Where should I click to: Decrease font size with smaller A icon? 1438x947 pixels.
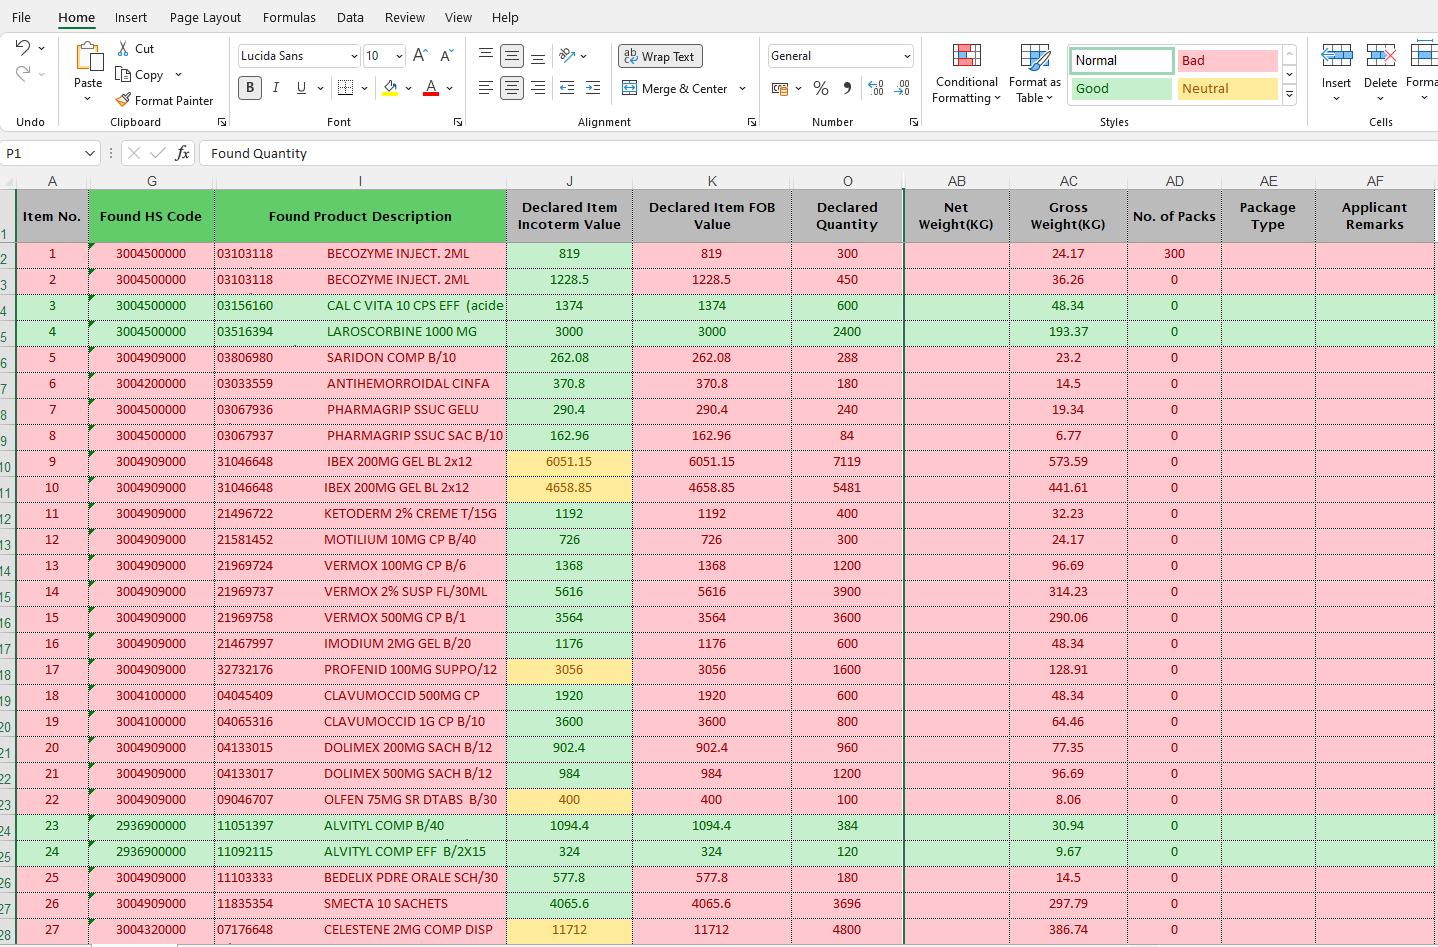446,55
